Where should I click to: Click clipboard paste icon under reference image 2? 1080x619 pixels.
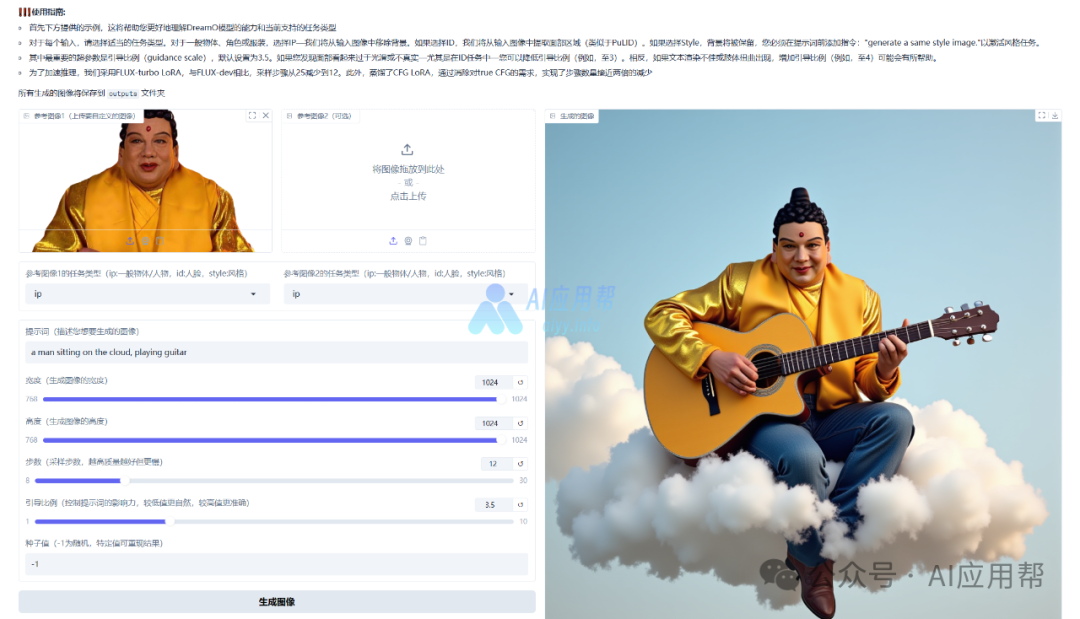(423, 241)
